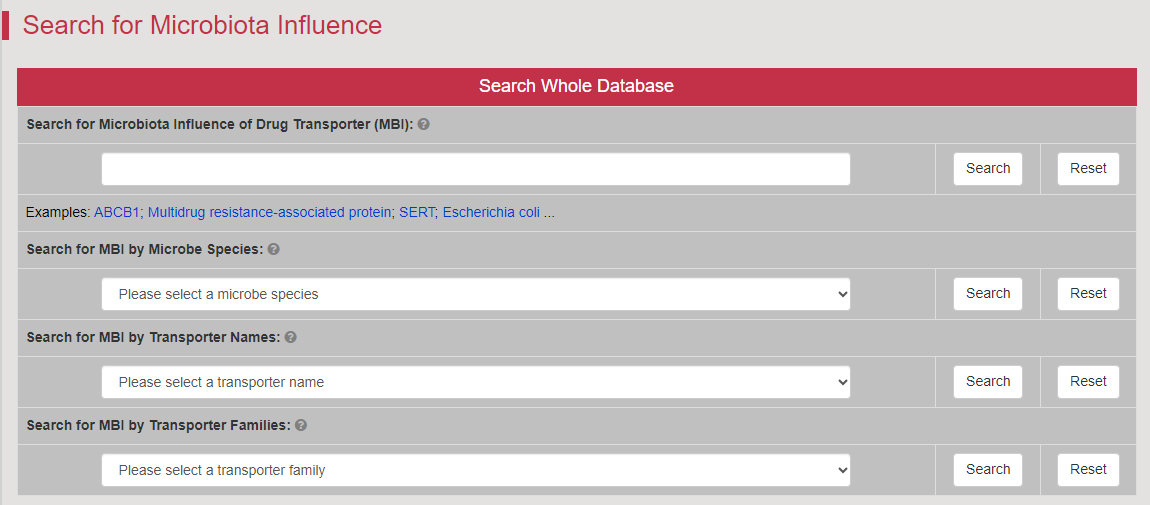Screen dimensions: 1150x505
Task: Click Search button for transporter name row
Action: [x=988, y=381]
